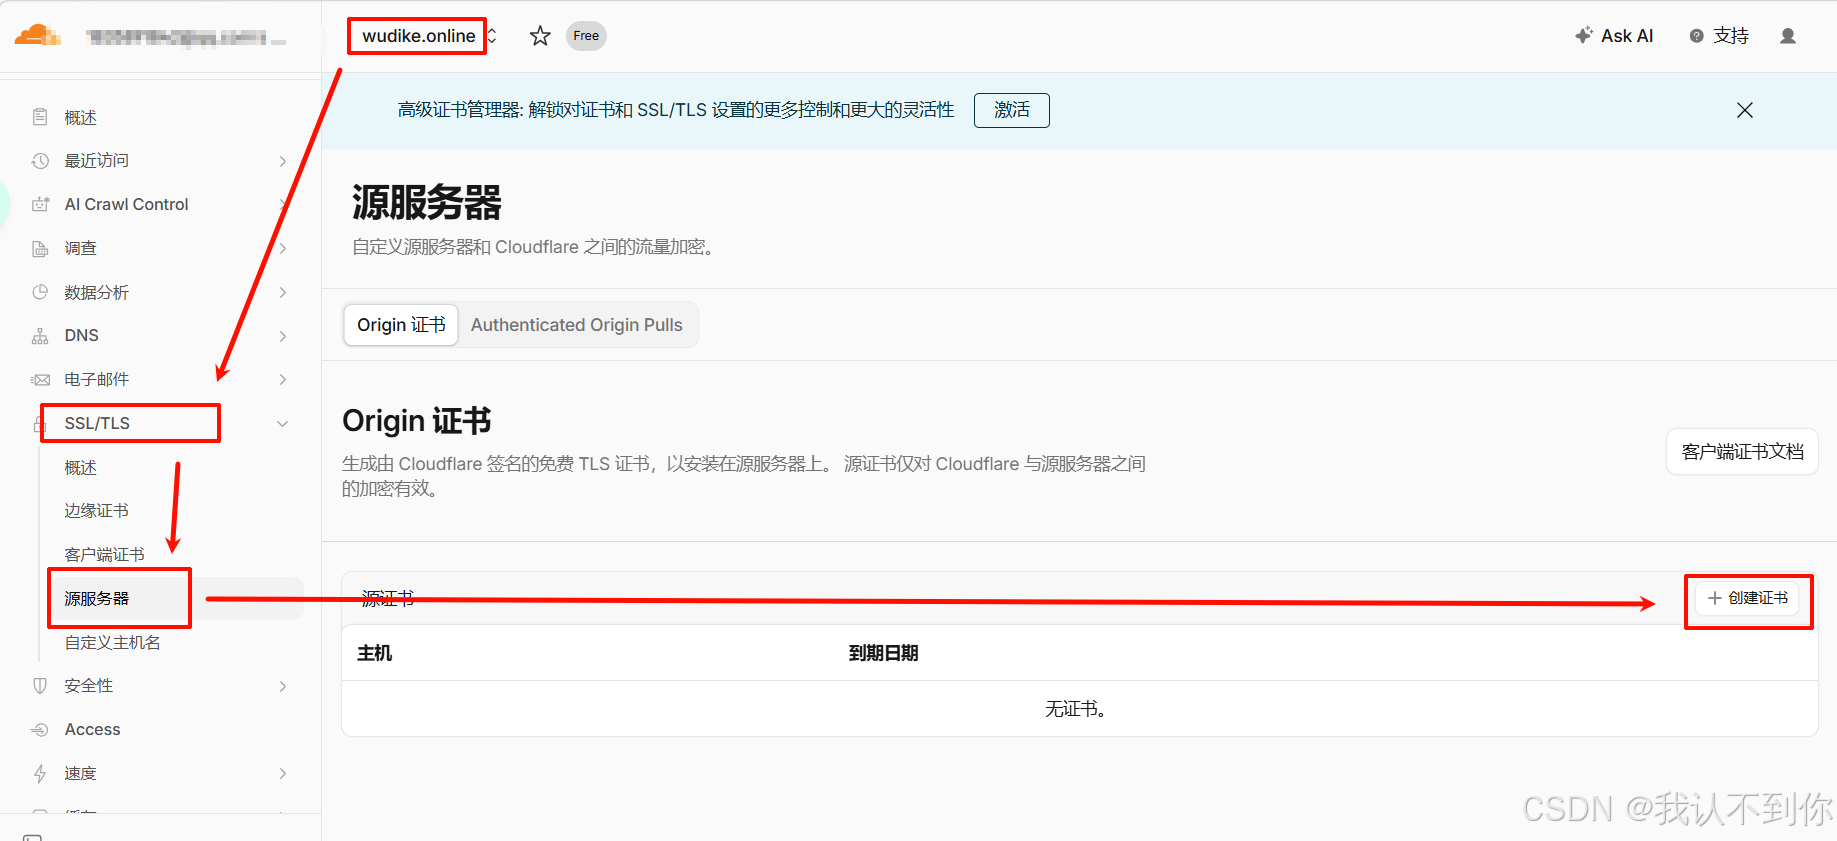This screenshot has width=1837, height=841.
Task: Click the 激活 activate button
Action: (1012, 110)
